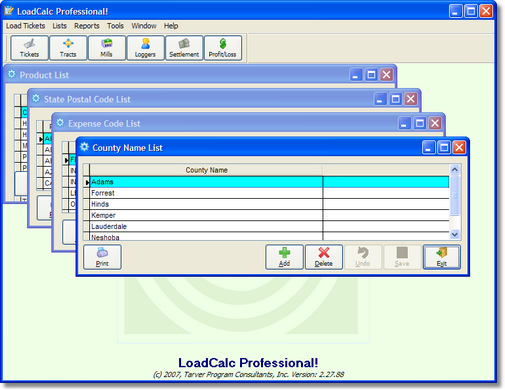Click the county list vertical scrollbar thumb
Screen dimensions: 505x391
(455, 195)
